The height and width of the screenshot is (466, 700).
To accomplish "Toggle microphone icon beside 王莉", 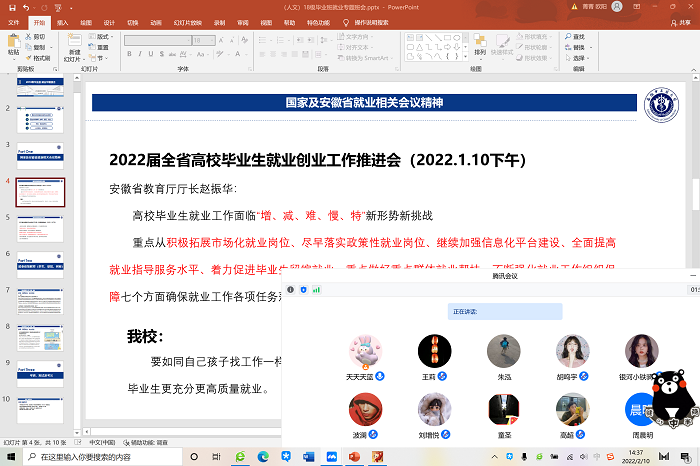I will pyautogui.click(x=444, y=378).
